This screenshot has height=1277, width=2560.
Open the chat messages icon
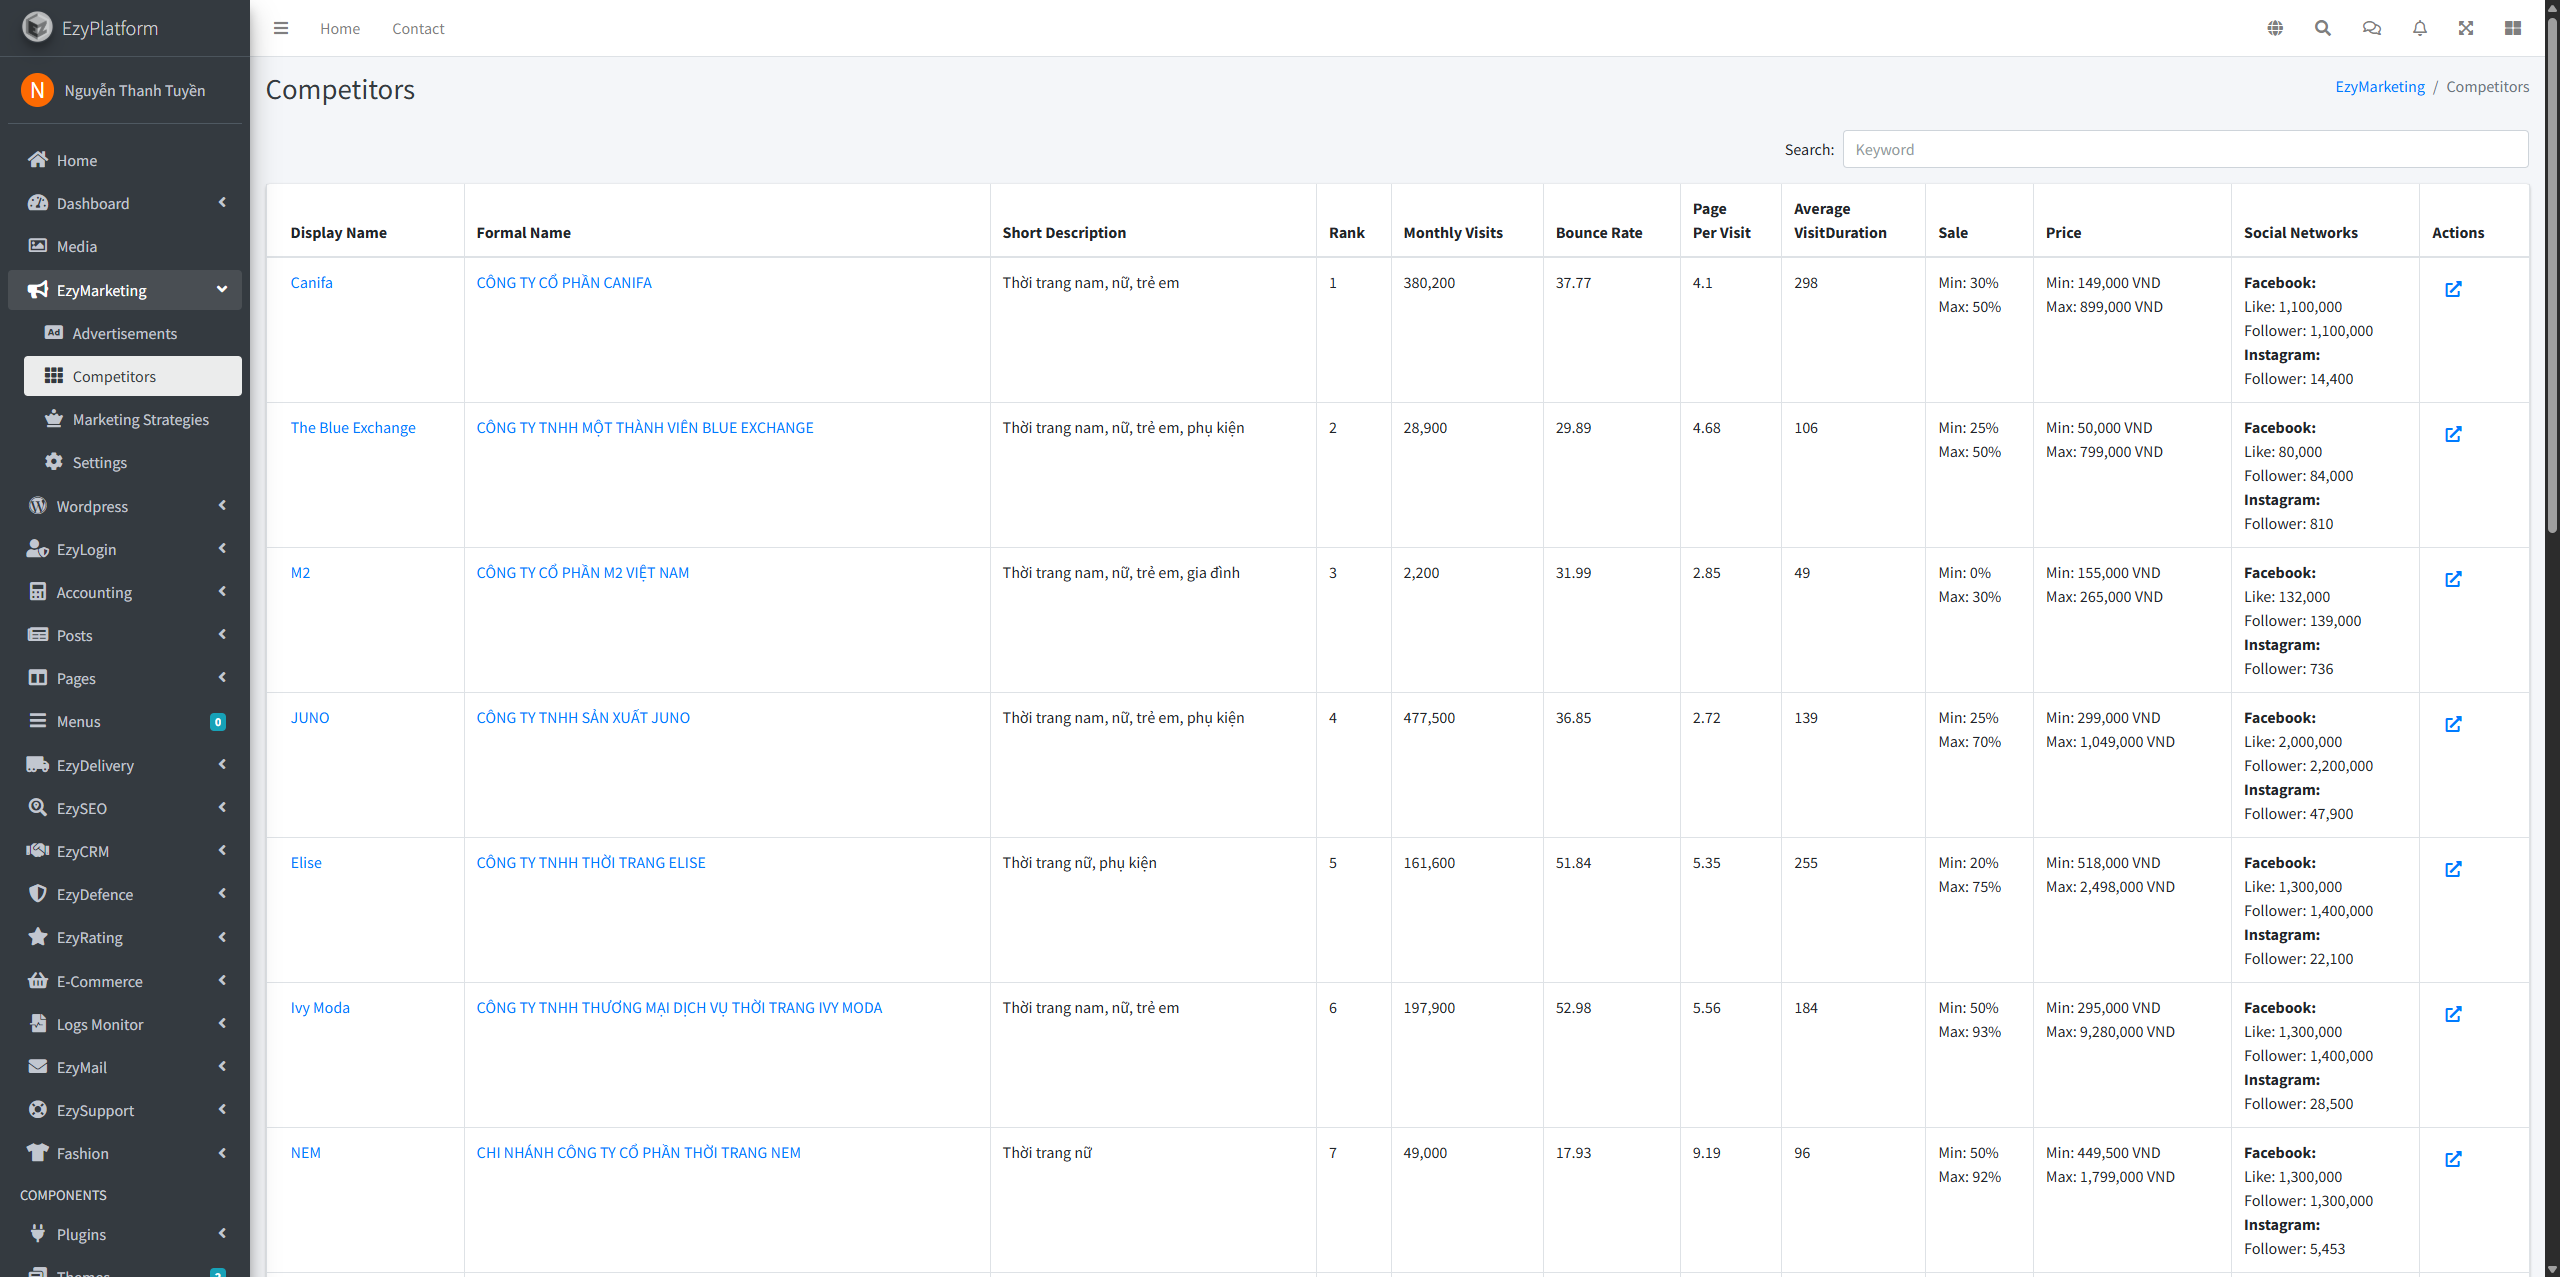[2371, 28]
